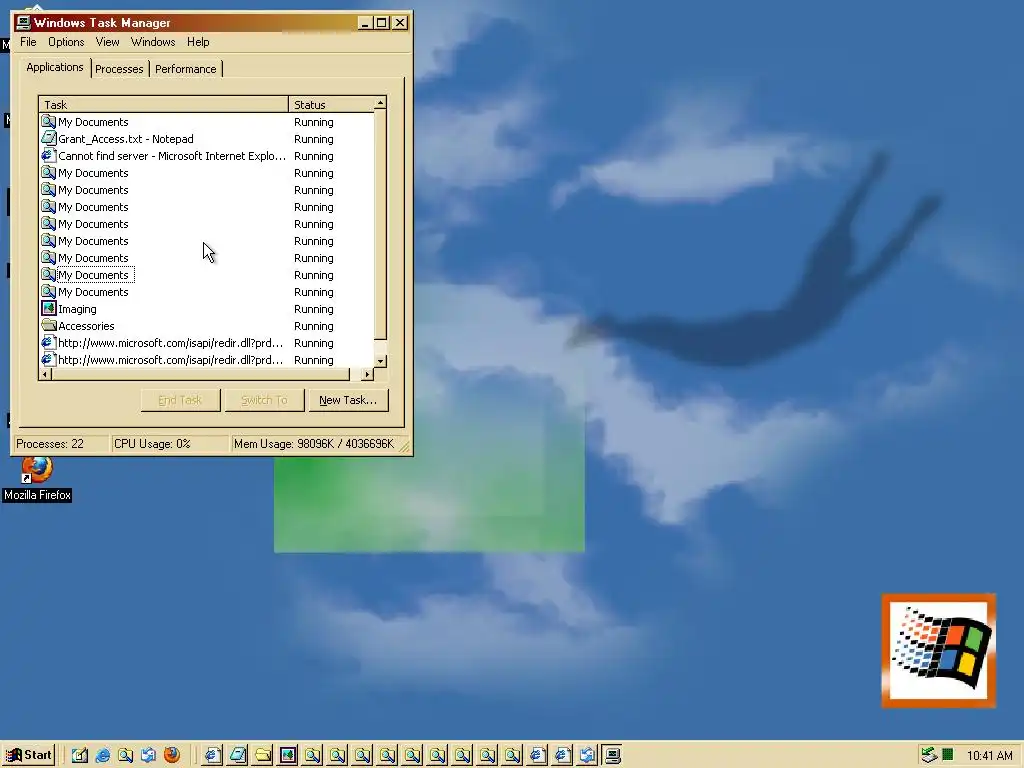Click the Notepad icon beside Grant_Access.txt
1024x768 pixels.
tap(48, 138)
